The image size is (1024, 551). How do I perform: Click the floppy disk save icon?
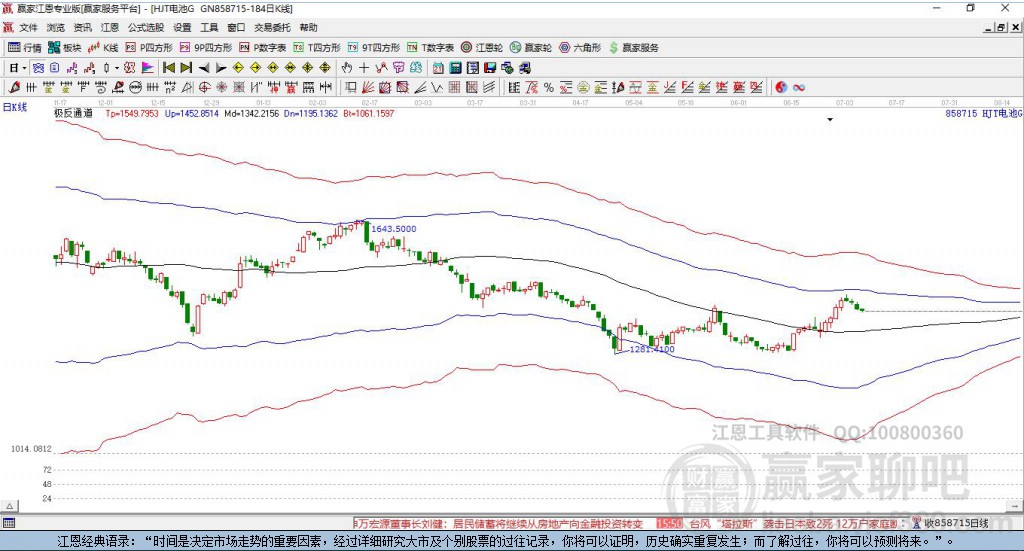(x=490, y=68)
